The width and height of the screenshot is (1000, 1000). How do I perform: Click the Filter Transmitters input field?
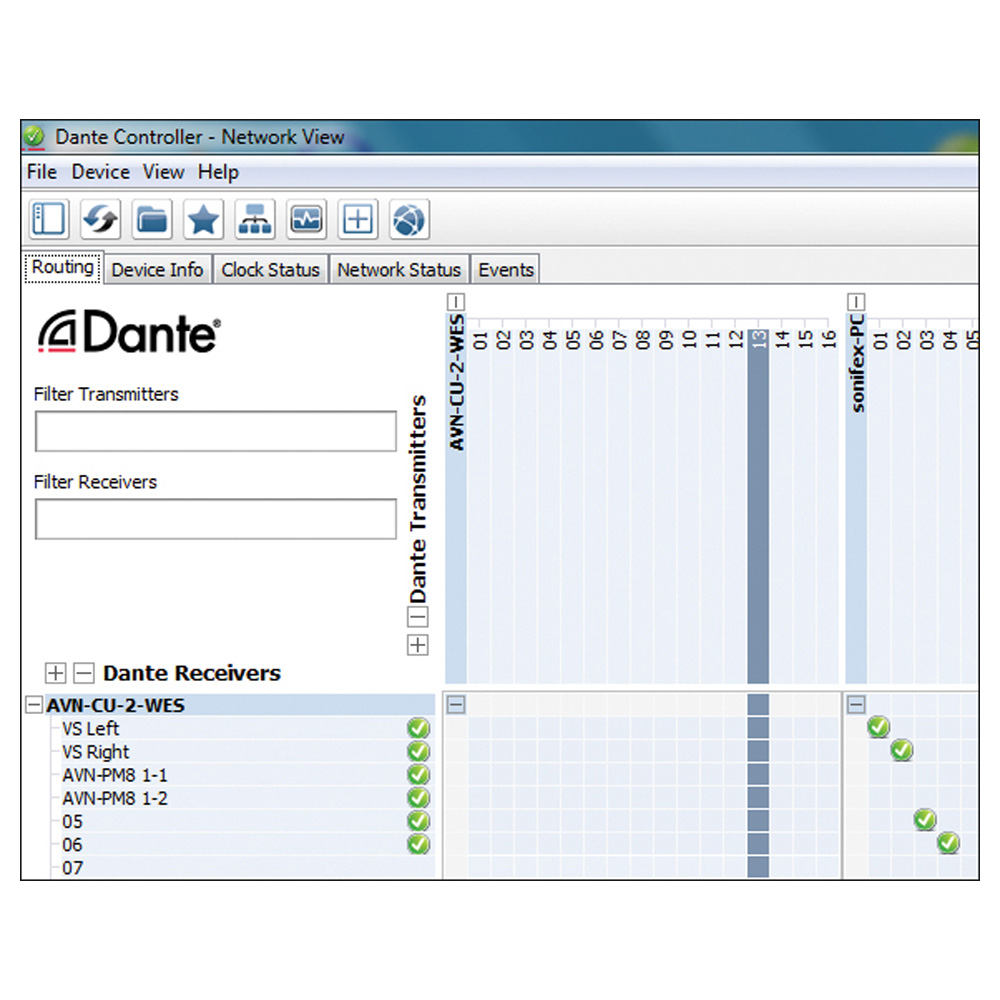[x=216, y=431]
